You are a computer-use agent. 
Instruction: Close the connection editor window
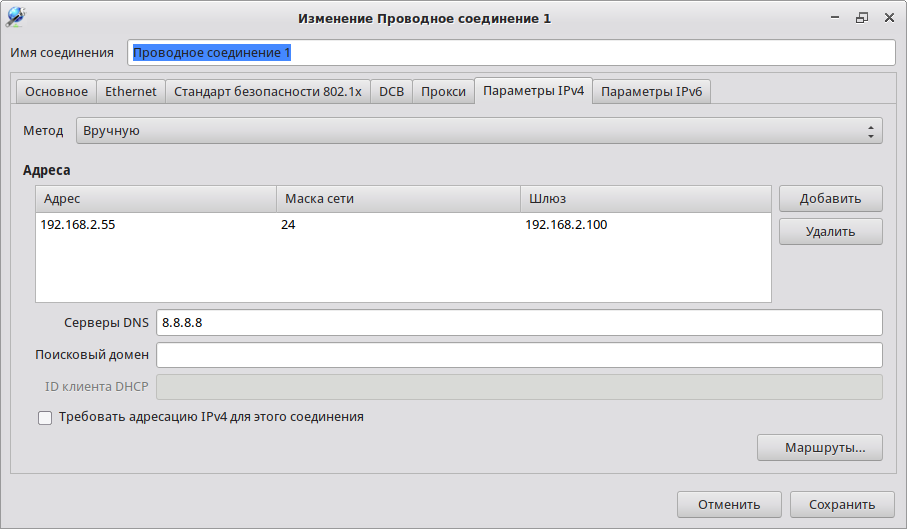(887, 18)
